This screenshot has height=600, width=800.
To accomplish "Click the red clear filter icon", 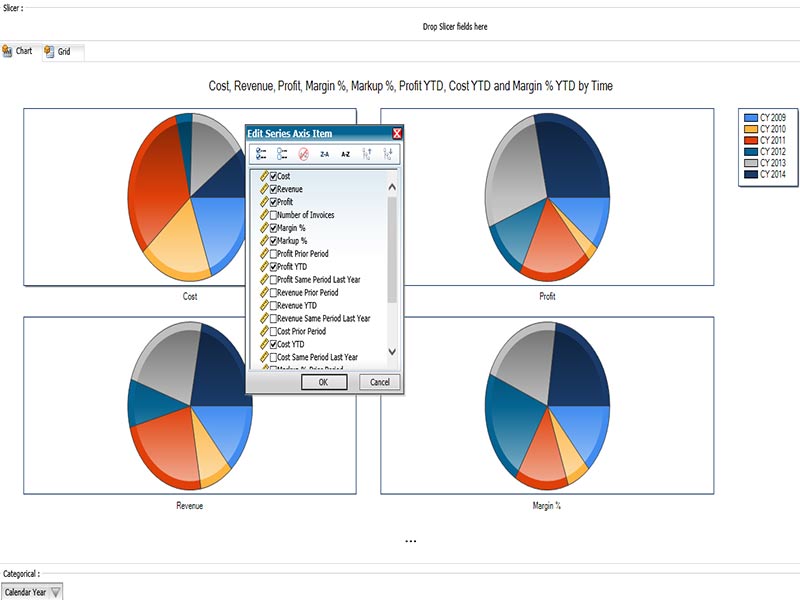I will coord(304,154).
